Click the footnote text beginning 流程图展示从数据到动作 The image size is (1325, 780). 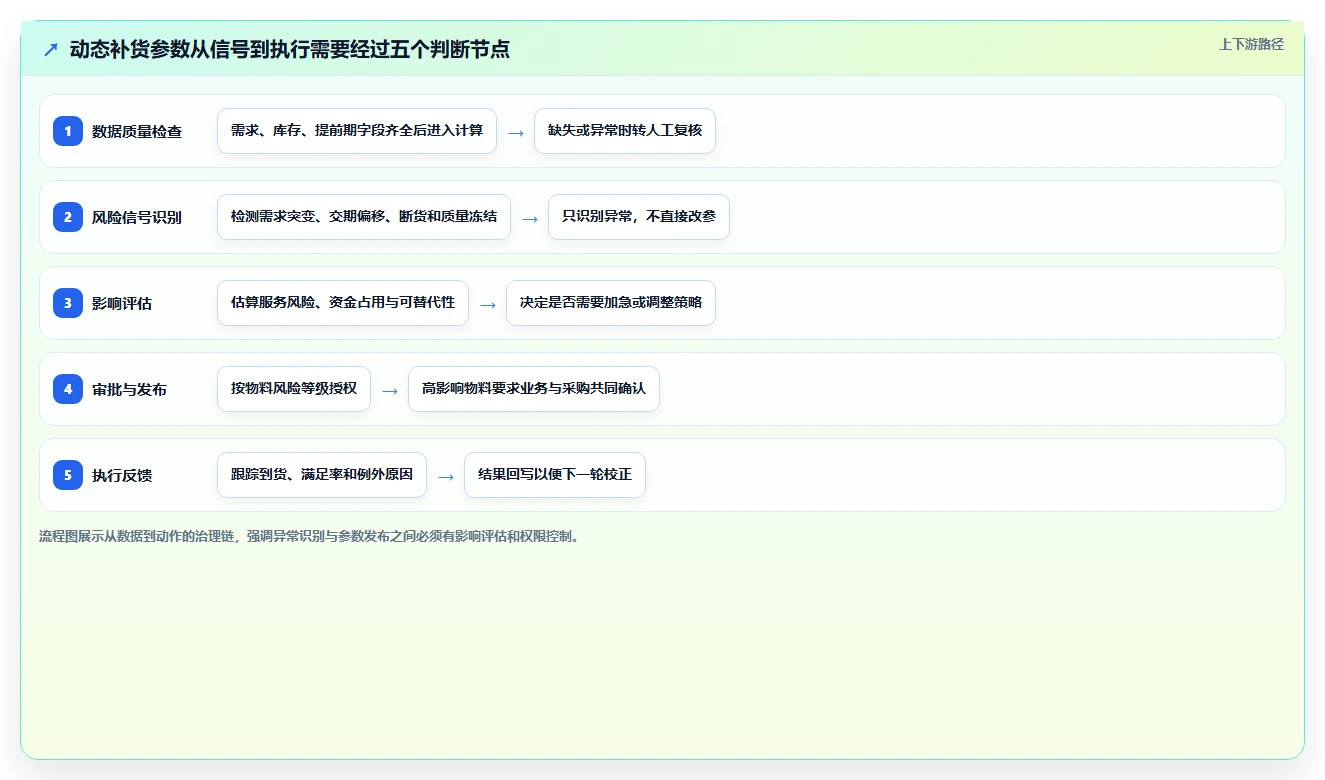pyautogui.click(x=309, y=536)
